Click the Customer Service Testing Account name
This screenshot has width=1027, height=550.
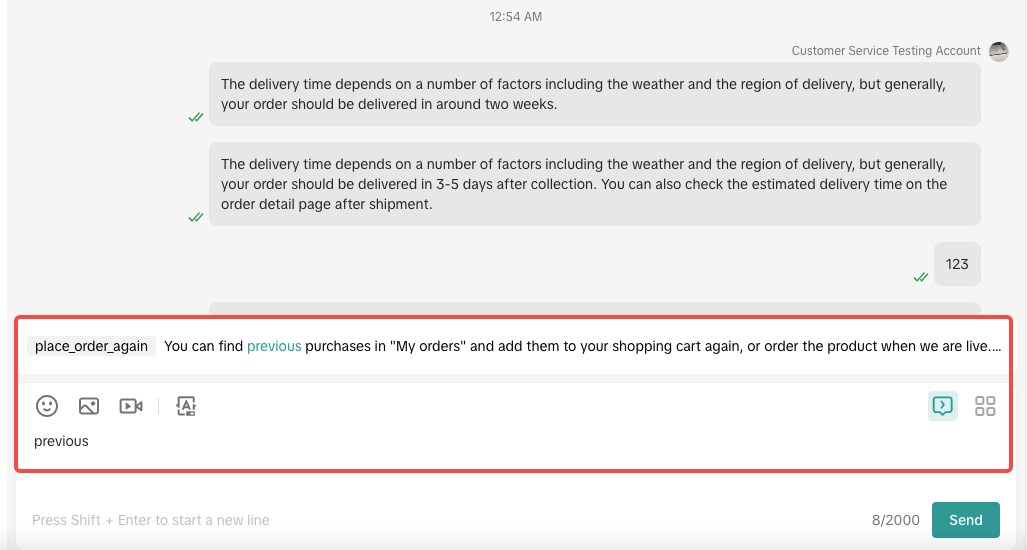pyautogui.click(x=886, y=51)
